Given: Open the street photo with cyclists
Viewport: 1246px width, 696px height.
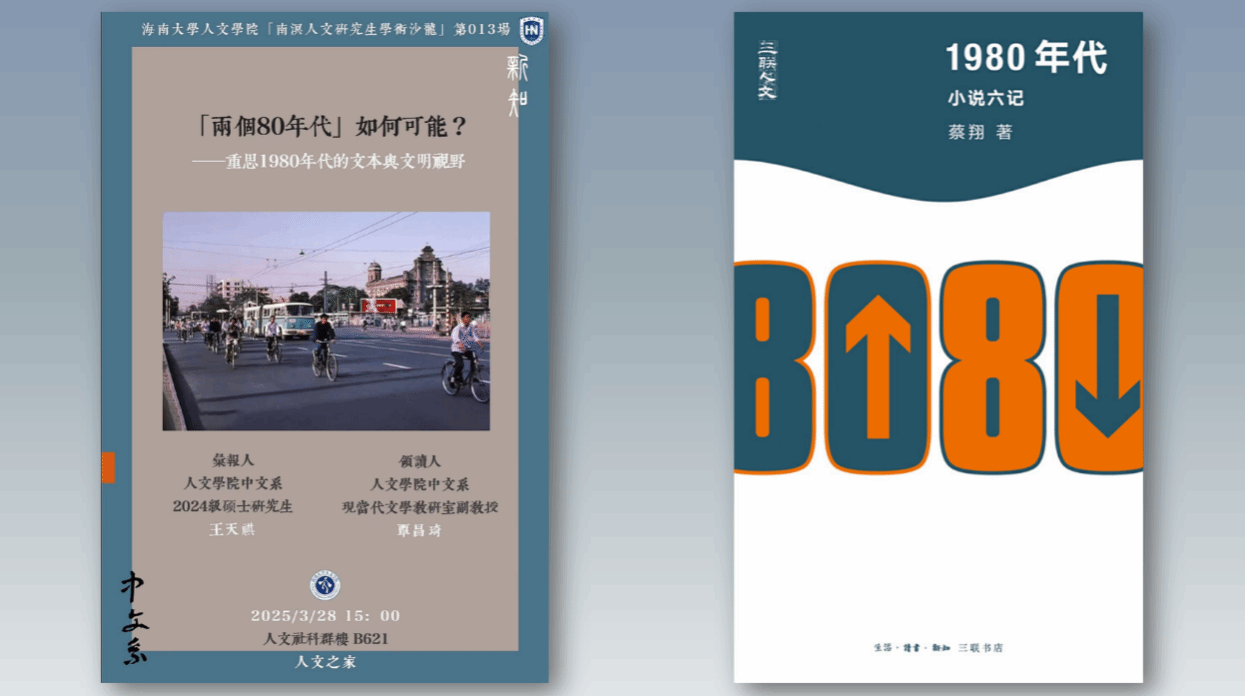Looking at the screenshot, I should pyautogui.click(x=326, y=320).
